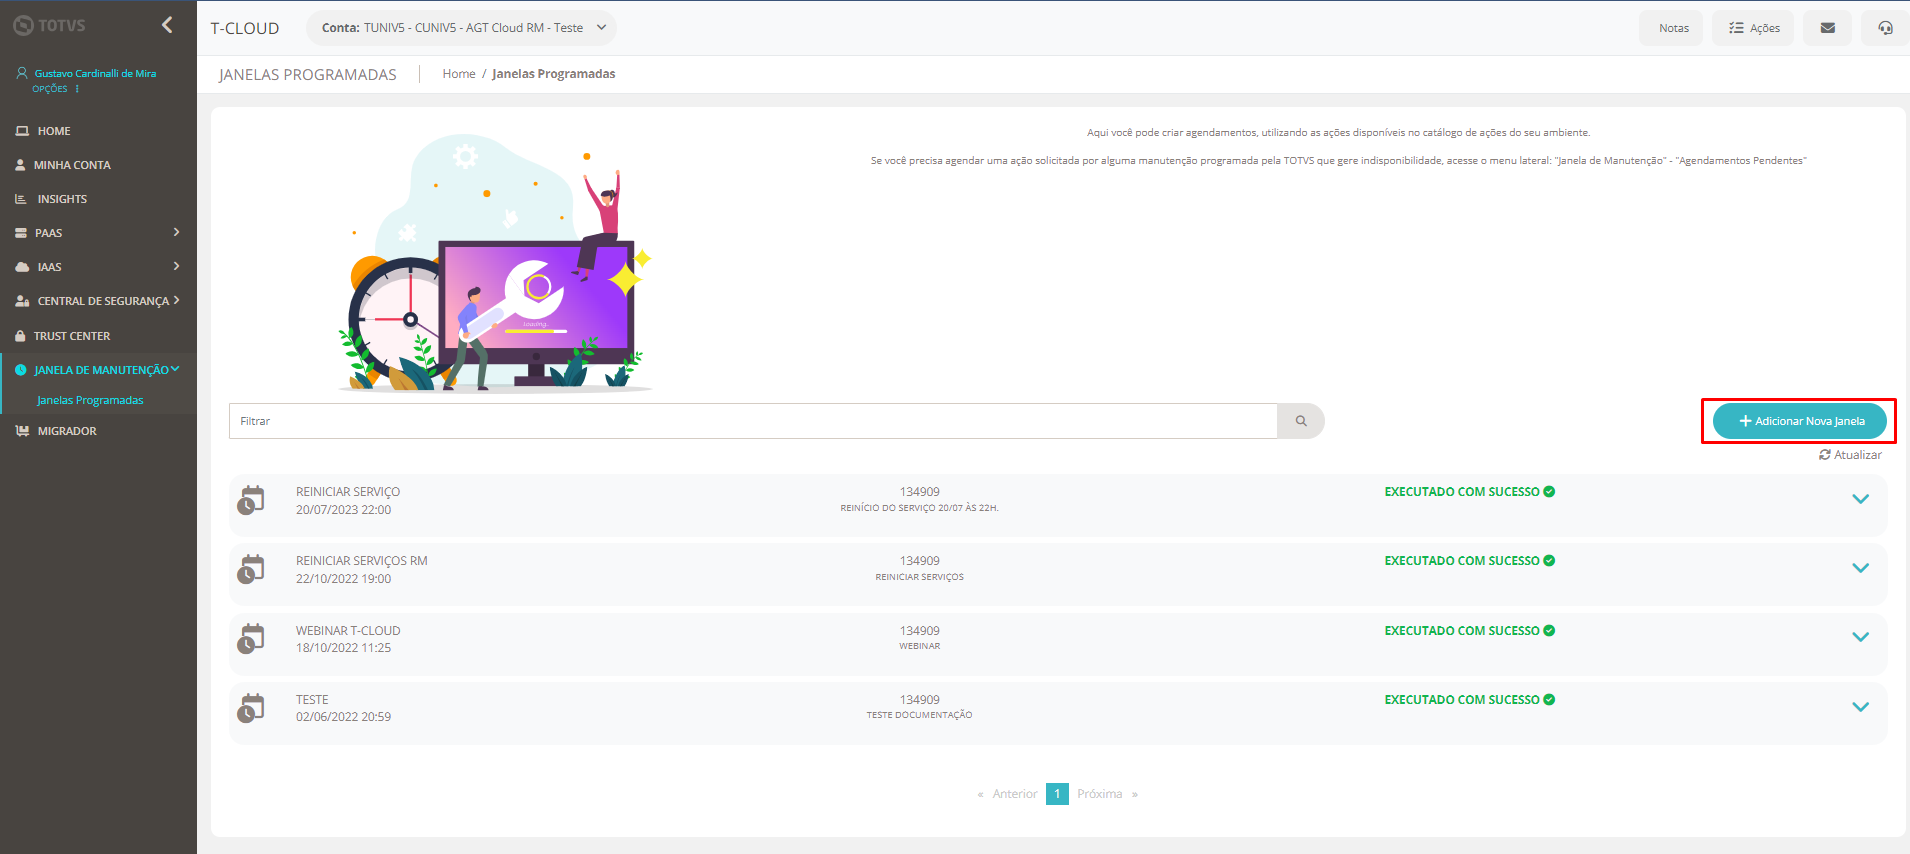Click the Central de Segurança icon
This screenshot has width=1910, height=854.
click(x=22, y=301)
